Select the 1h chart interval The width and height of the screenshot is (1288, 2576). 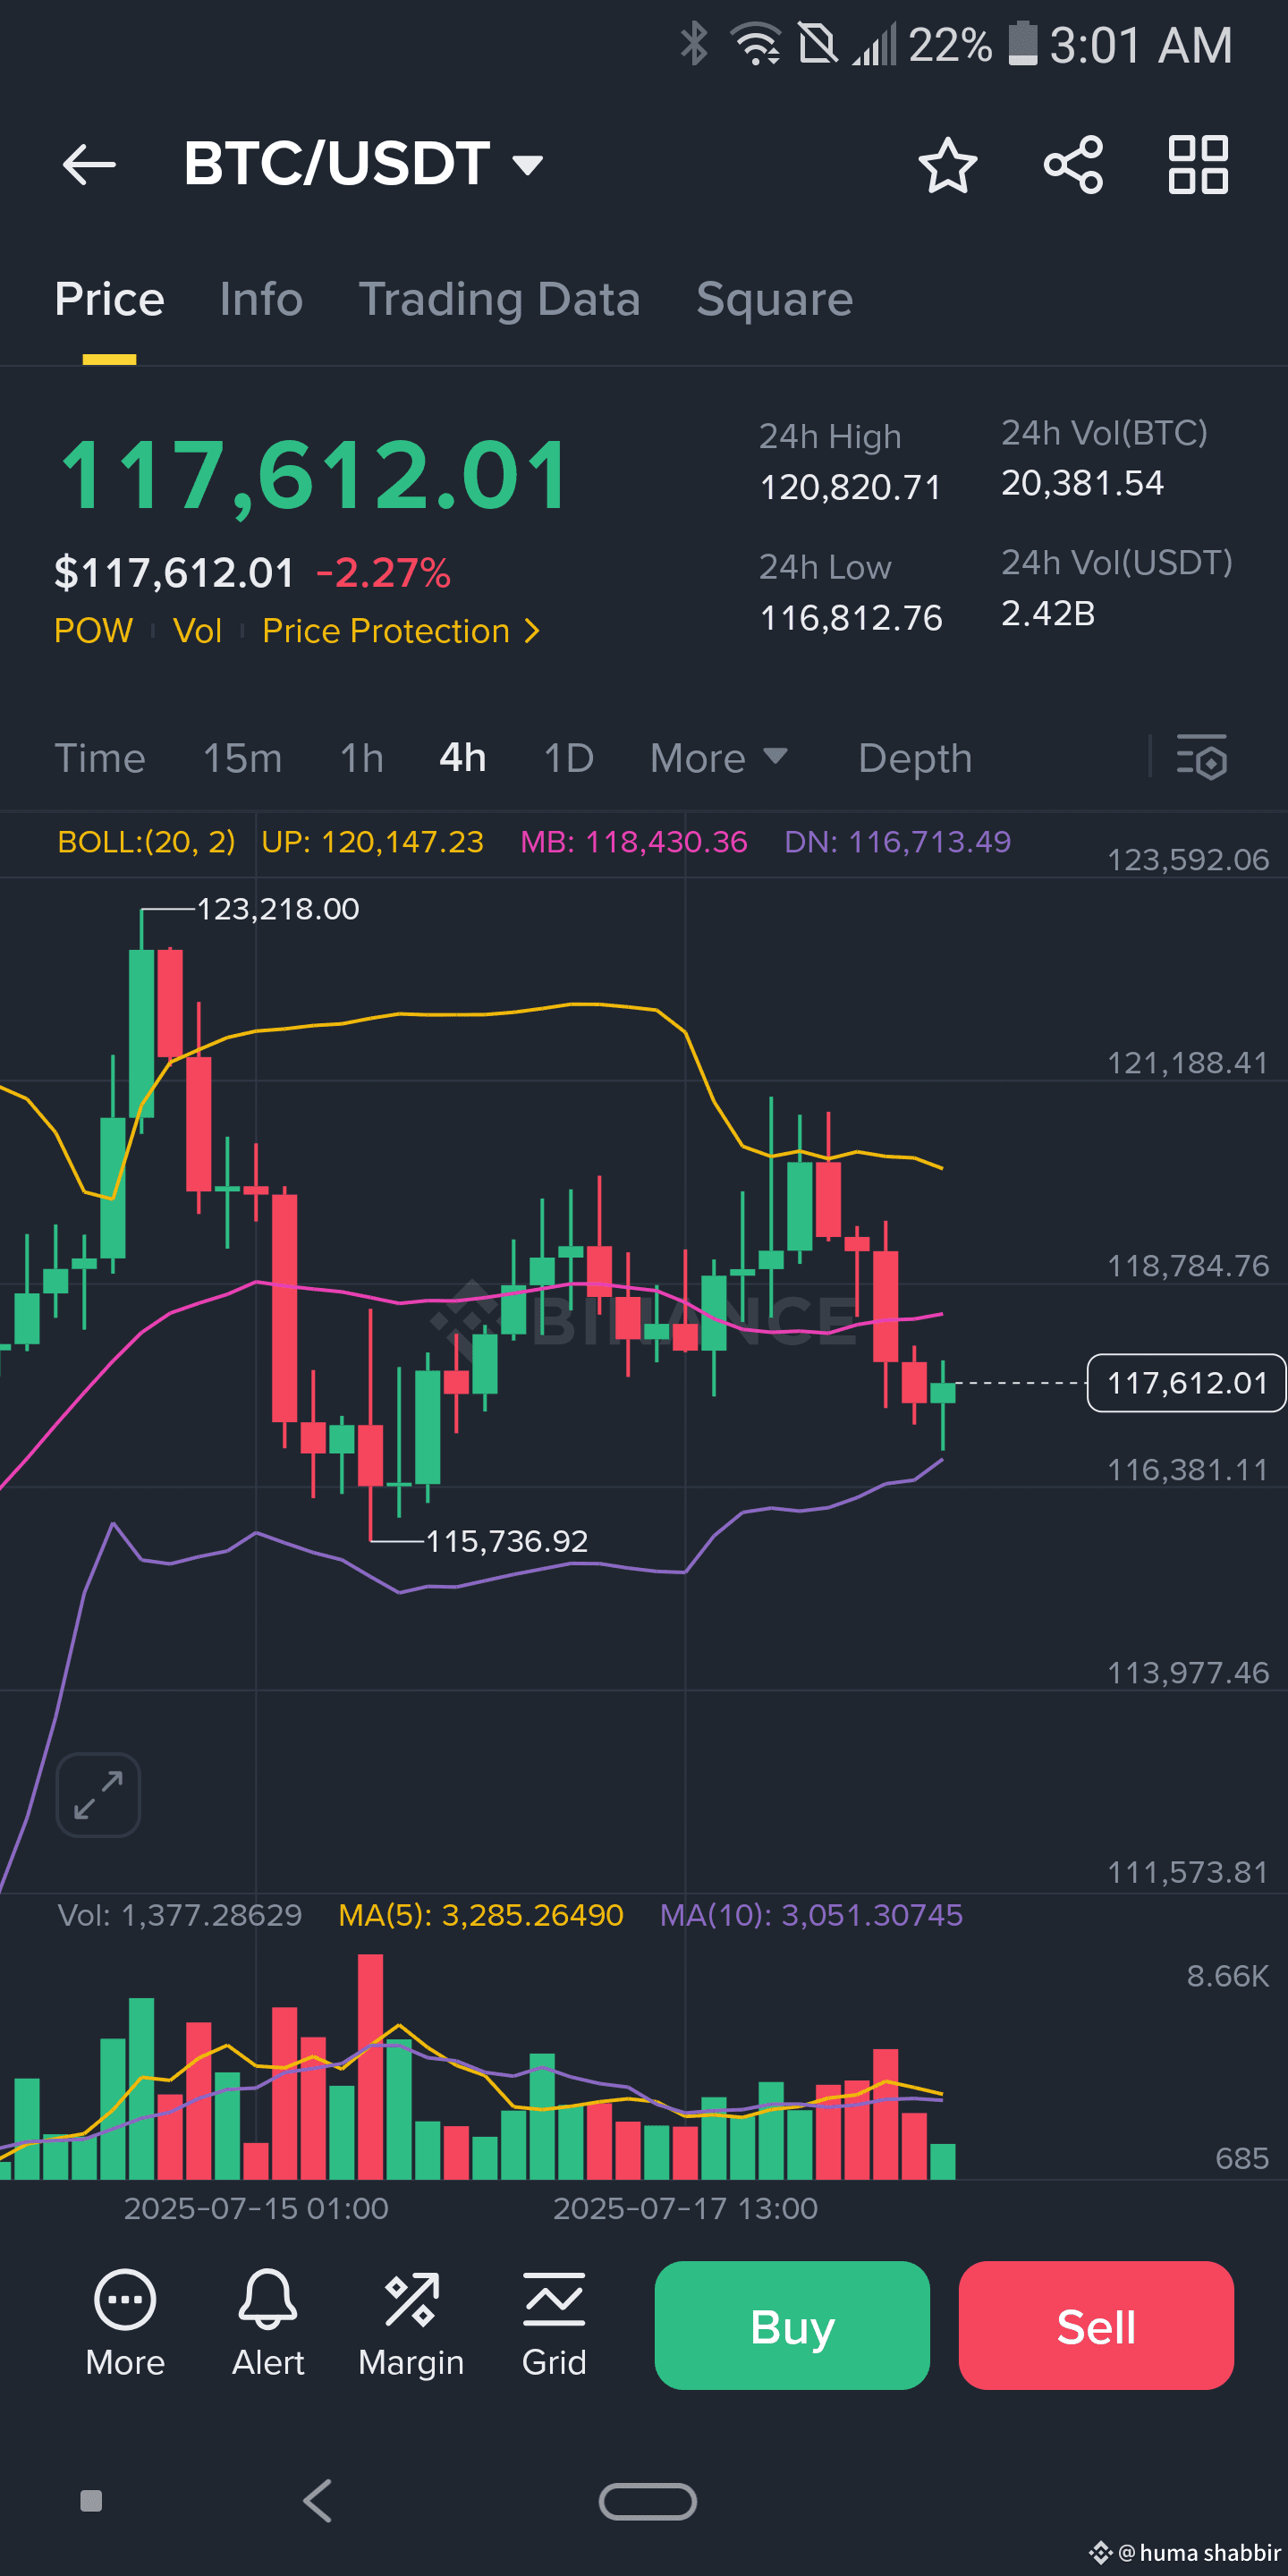[362, 757]
